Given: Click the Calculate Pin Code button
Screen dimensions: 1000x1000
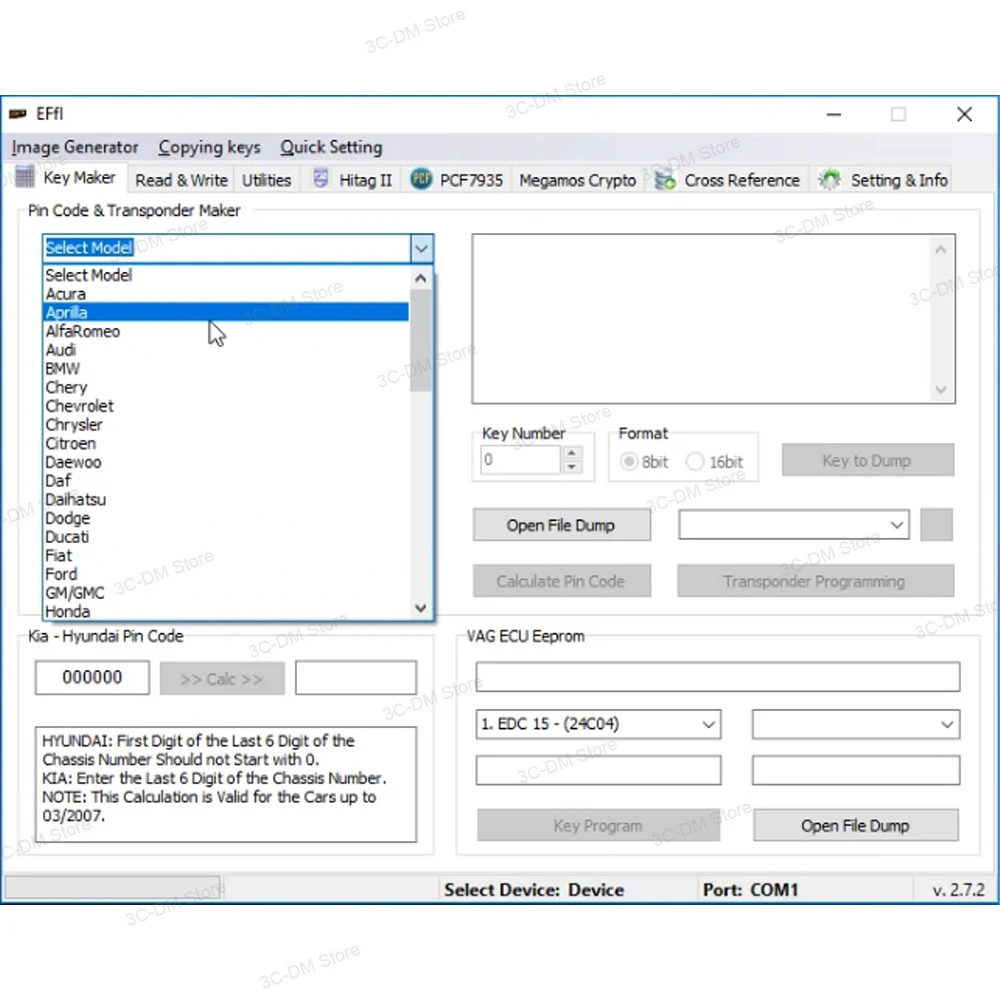Looking at the screenshot, I should coord(561,581).
